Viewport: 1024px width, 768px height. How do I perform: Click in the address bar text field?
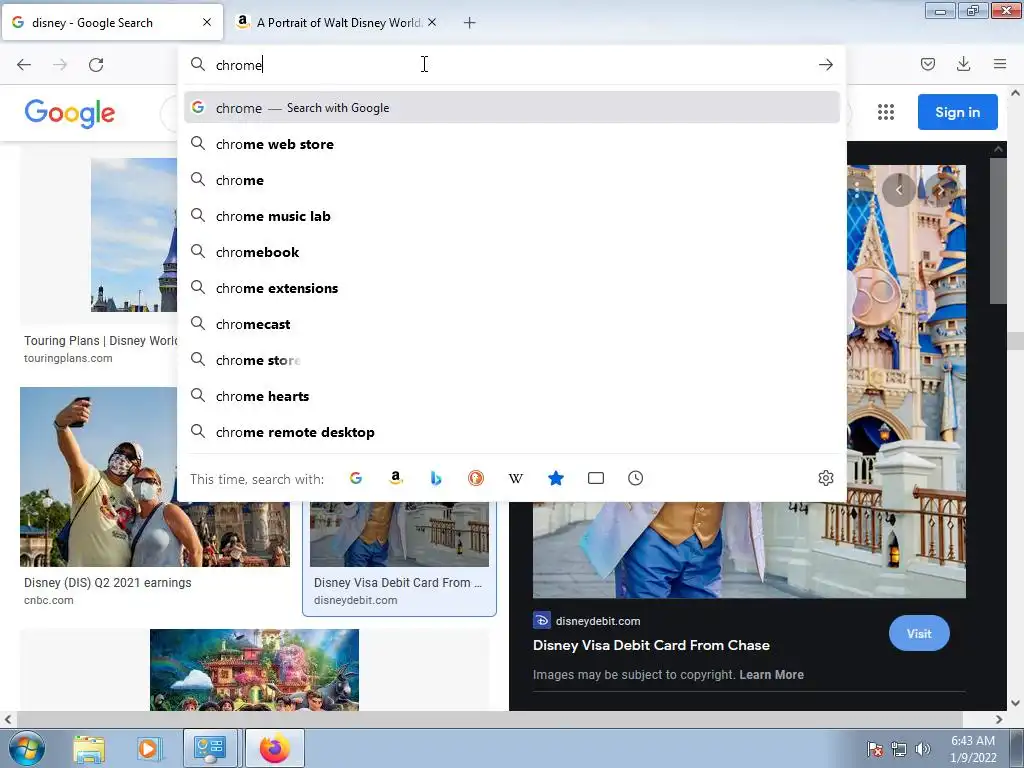tap(512, 65)
